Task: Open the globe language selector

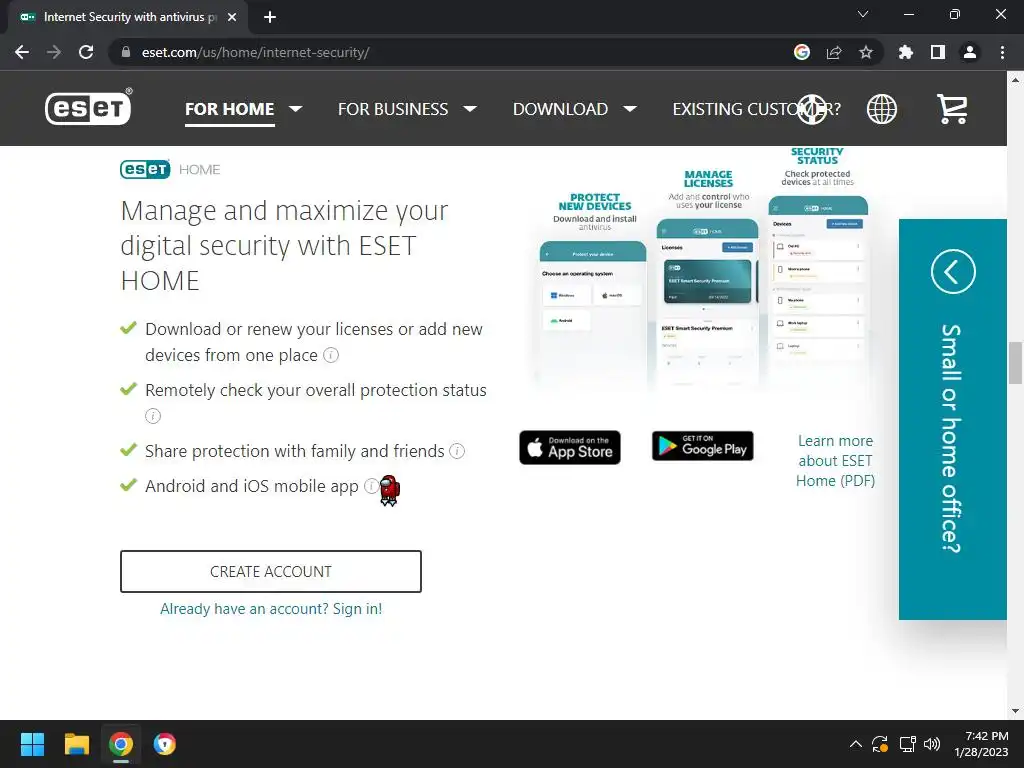Action: (x=882, y=109)
